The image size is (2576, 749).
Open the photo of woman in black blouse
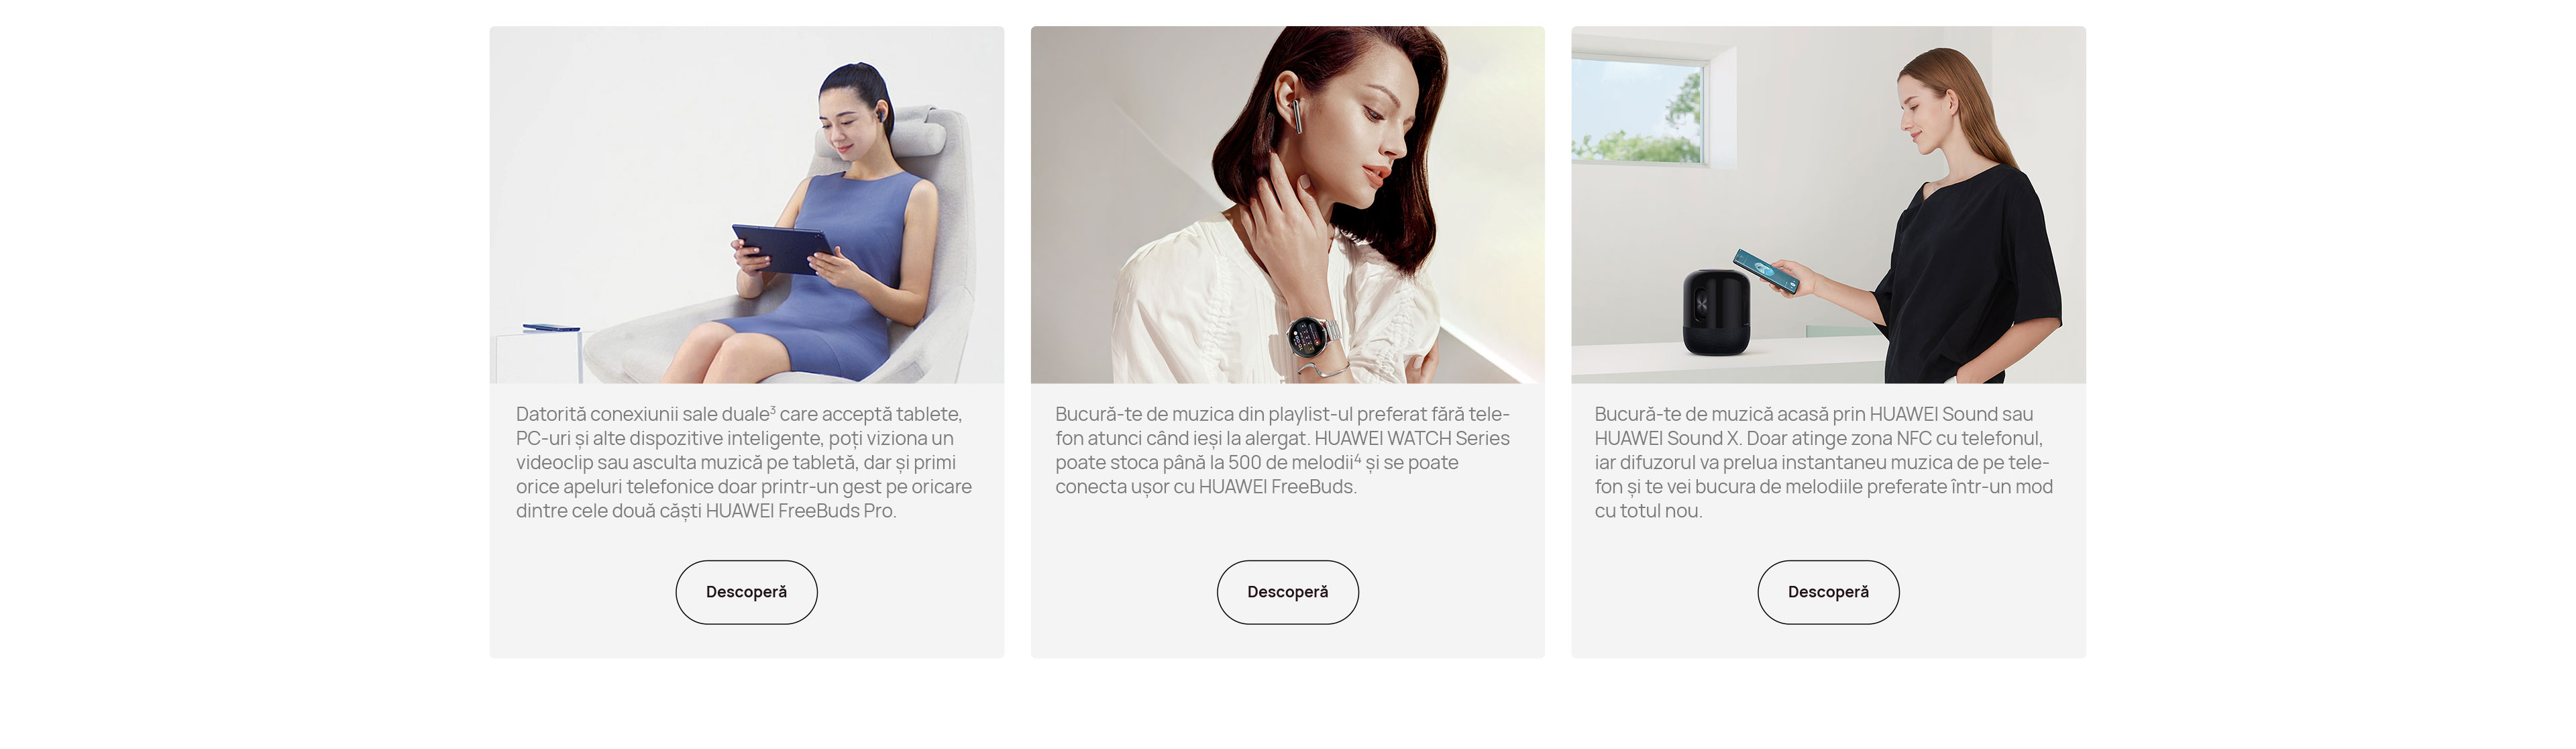(1828, 205)
